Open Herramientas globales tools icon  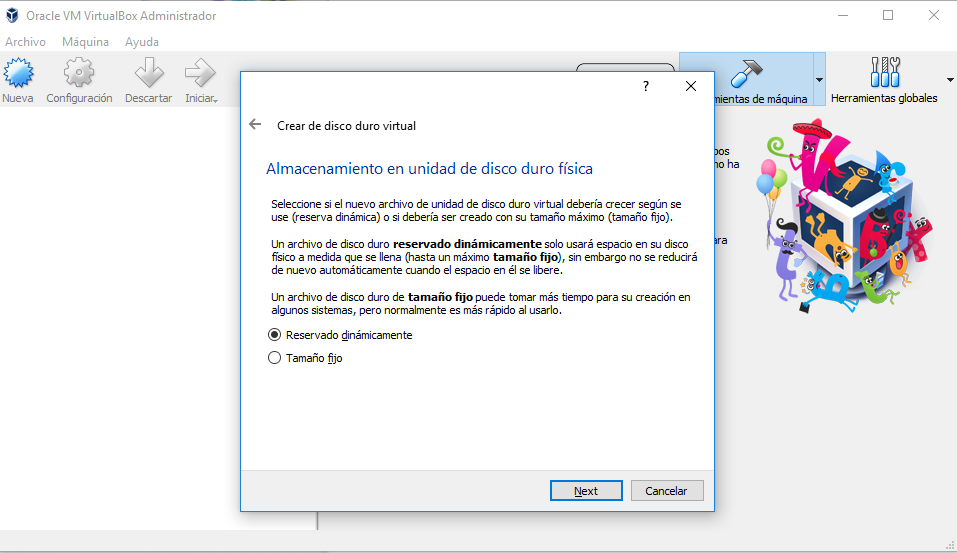[884, 73]
